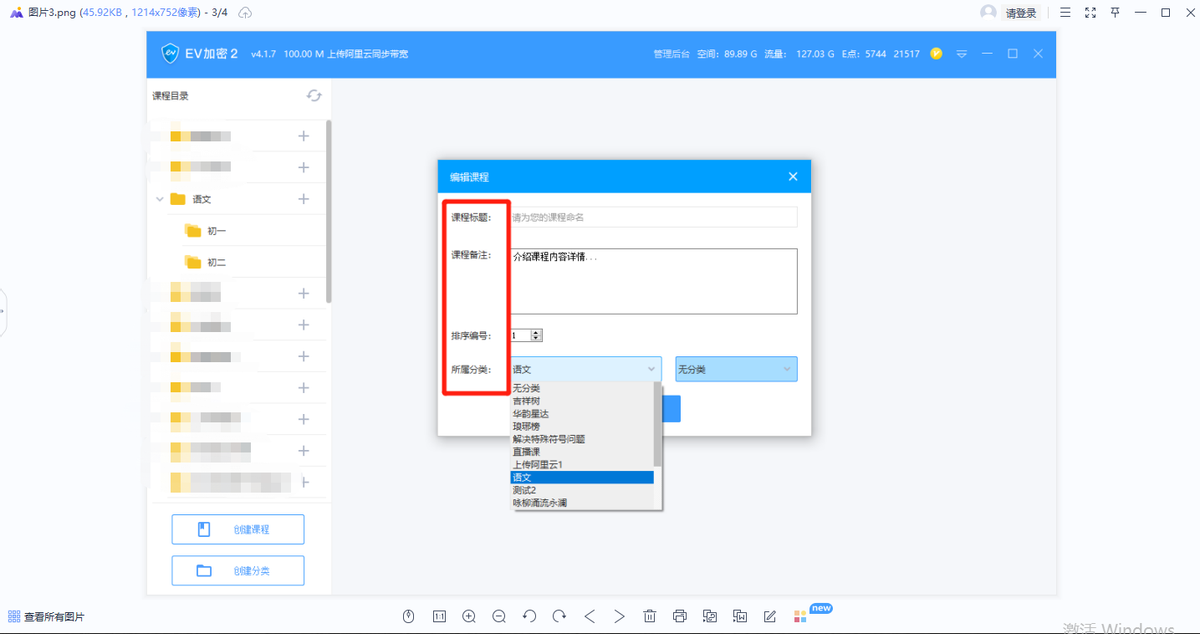This screenshot has height=634, width=1200.
Task: Click the profile avatar next to 请登录
Action: pos(988,13)
